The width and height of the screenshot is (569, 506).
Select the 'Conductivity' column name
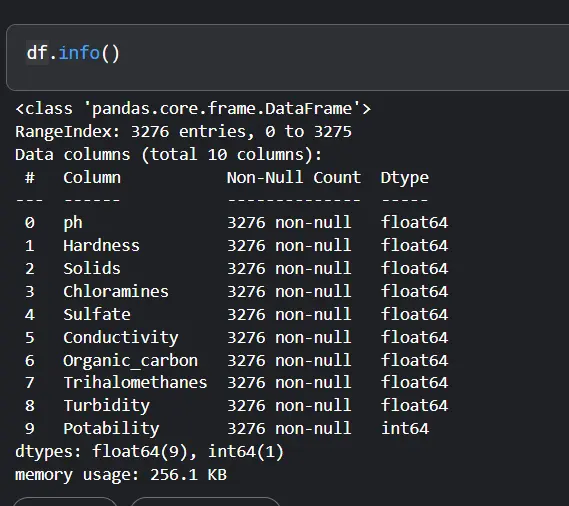[x=121, y=338]
